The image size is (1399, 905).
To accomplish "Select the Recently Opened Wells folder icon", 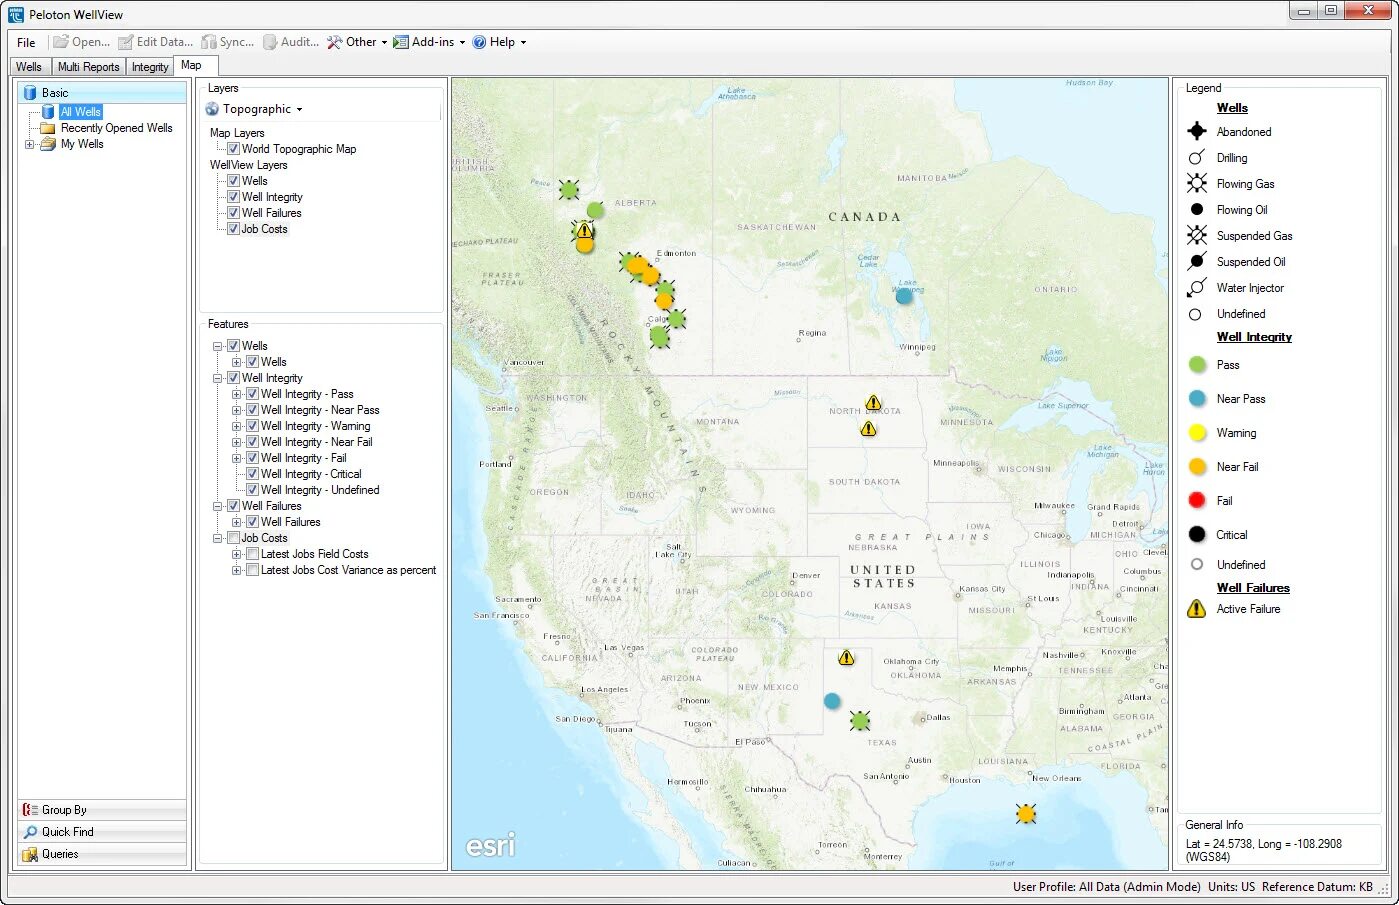I will pos(48,128).
